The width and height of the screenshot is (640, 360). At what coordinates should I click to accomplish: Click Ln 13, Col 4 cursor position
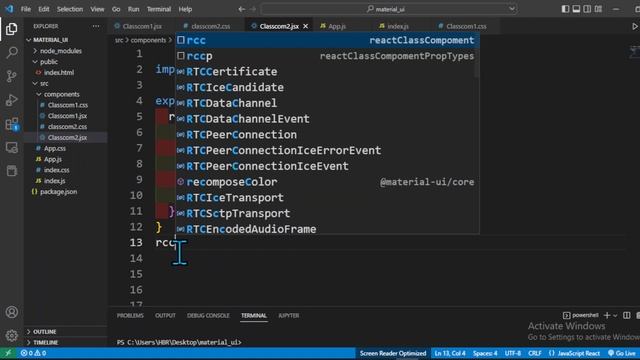[x=450, y=353]
